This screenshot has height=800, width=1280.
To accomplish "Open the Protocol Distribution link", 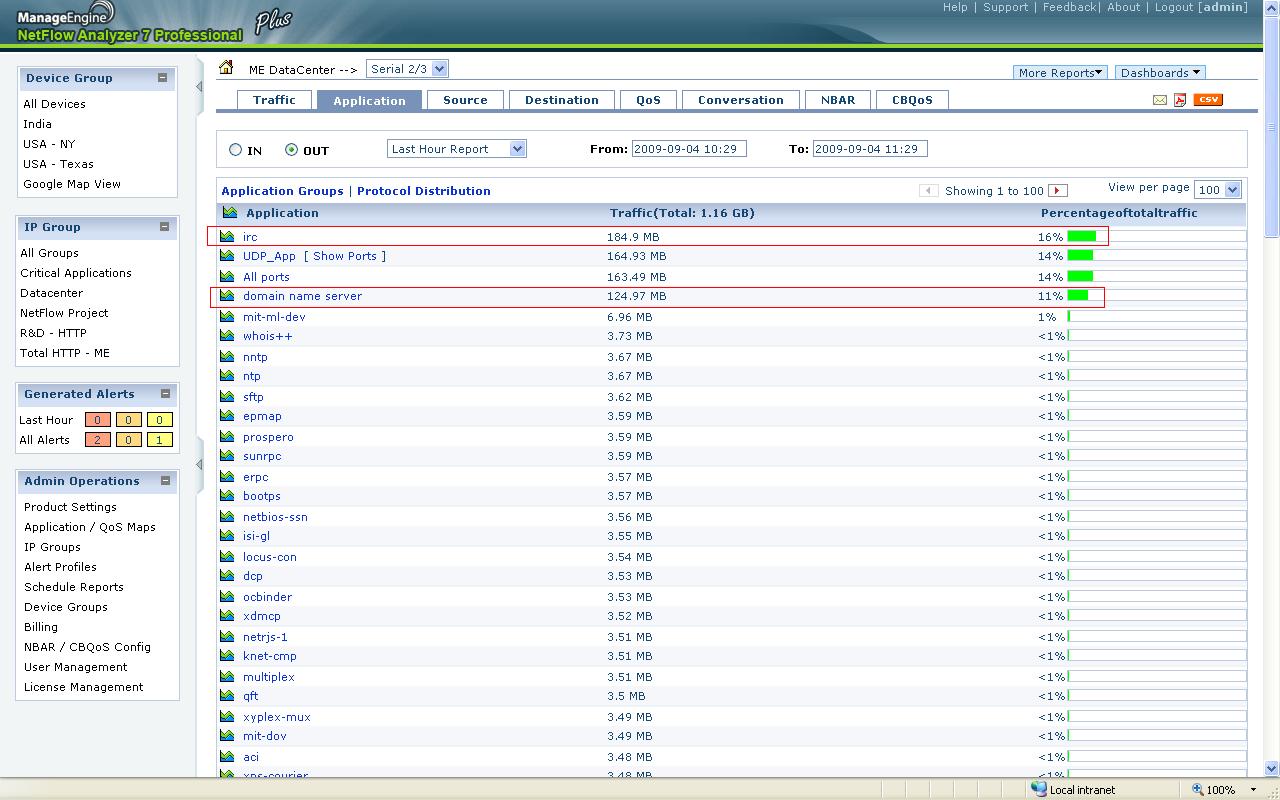I will pos(423,191).
